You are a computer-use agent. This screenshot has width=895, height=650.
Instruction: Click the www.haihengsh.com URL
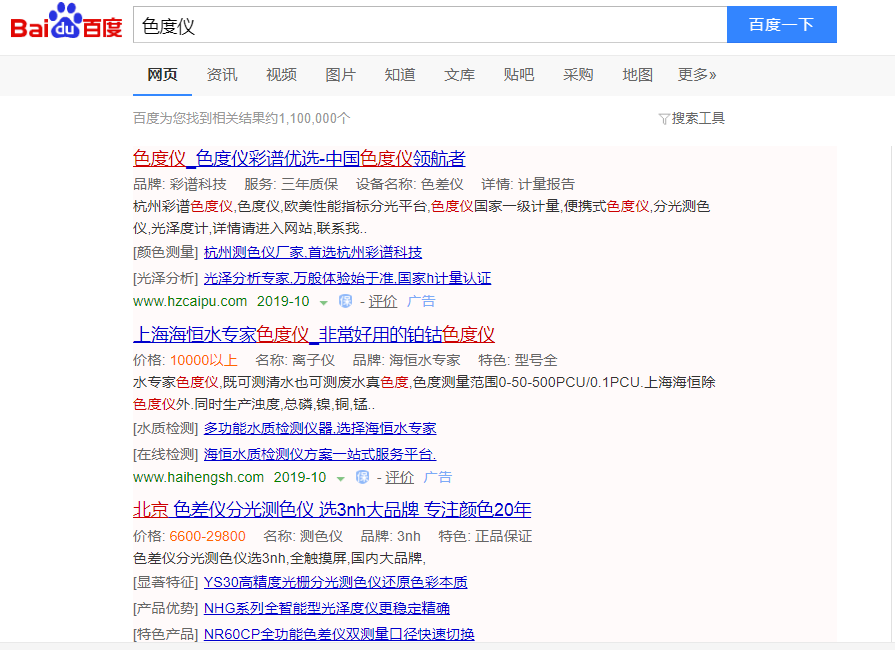pos(199,477)
